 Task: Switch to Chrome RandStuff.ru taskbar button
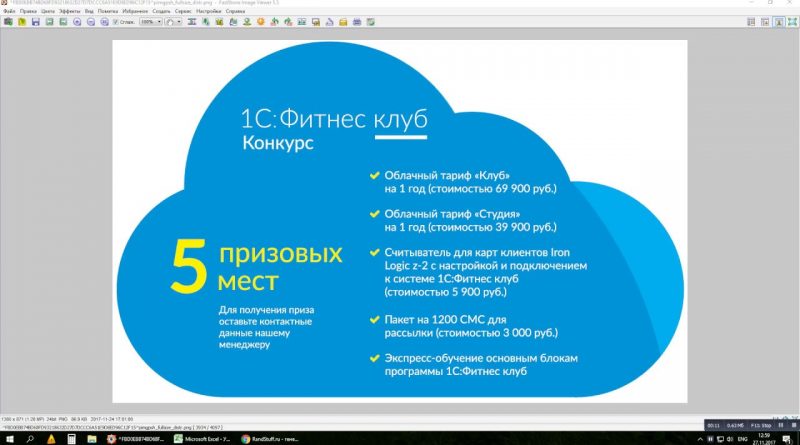[270, 439]
